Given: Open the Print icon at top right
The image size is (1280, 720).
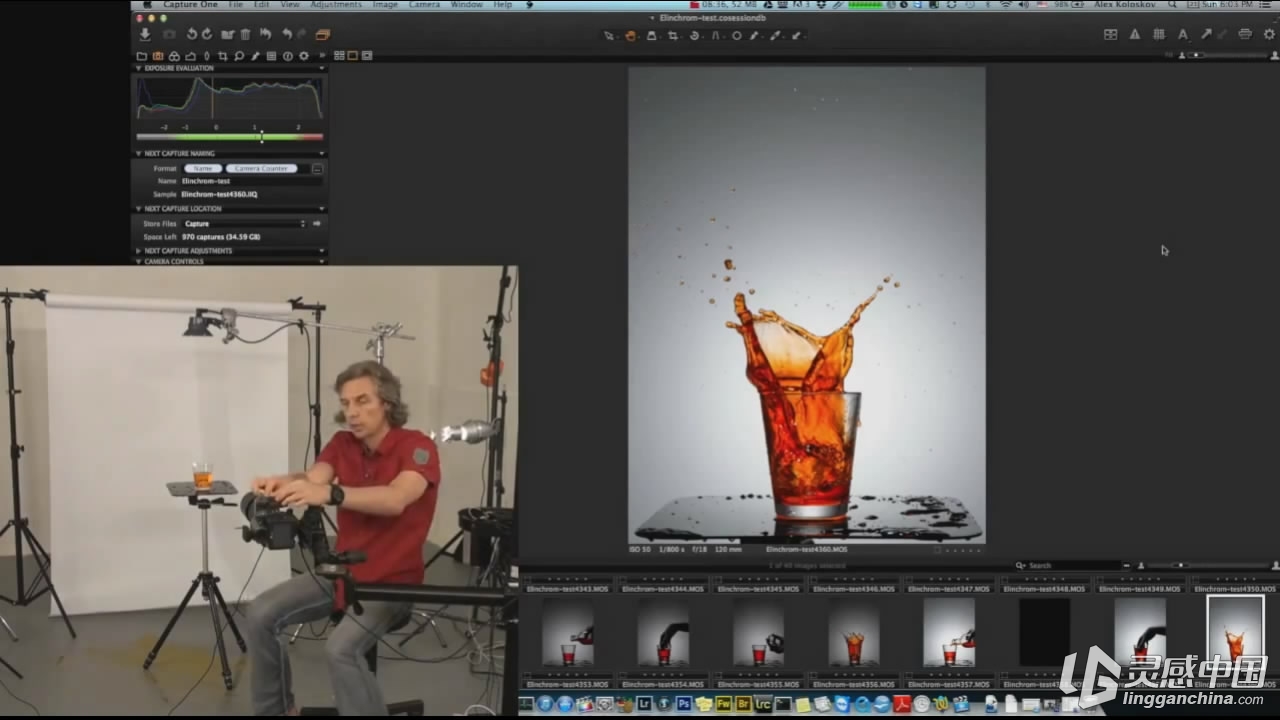Looking at the screenshot, I should [1245, 34].
